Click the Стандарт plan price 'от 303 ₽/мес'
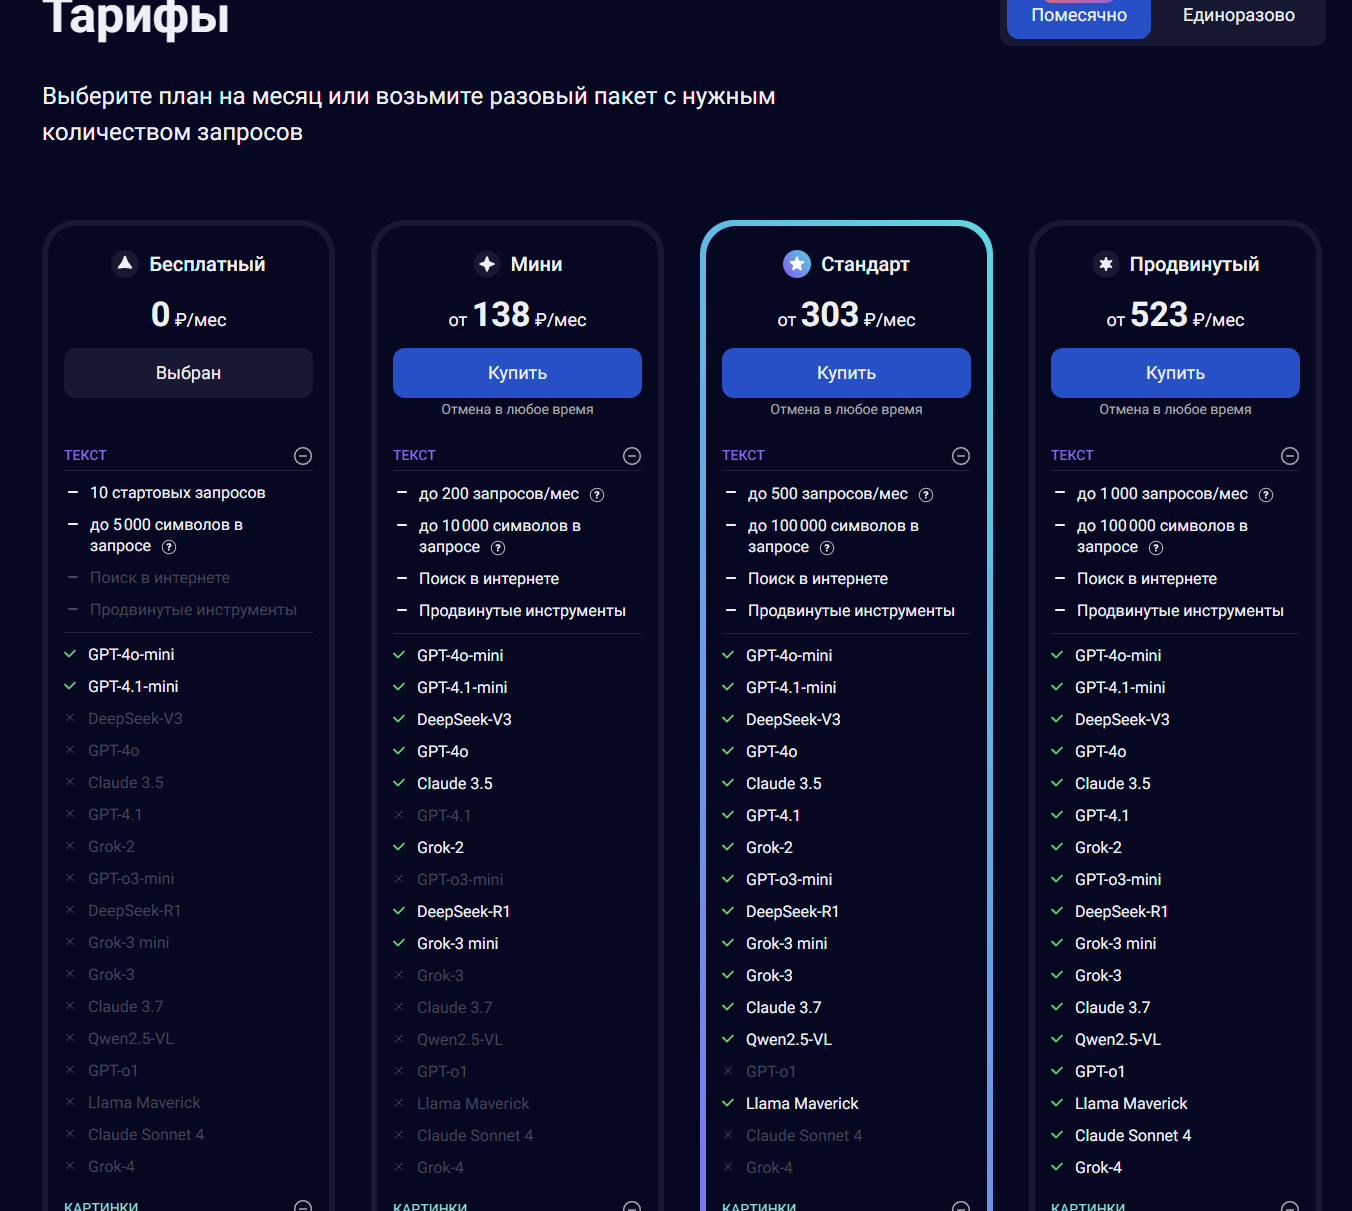This screenshot has height=1211, width=1352. (x=846, y=316)
